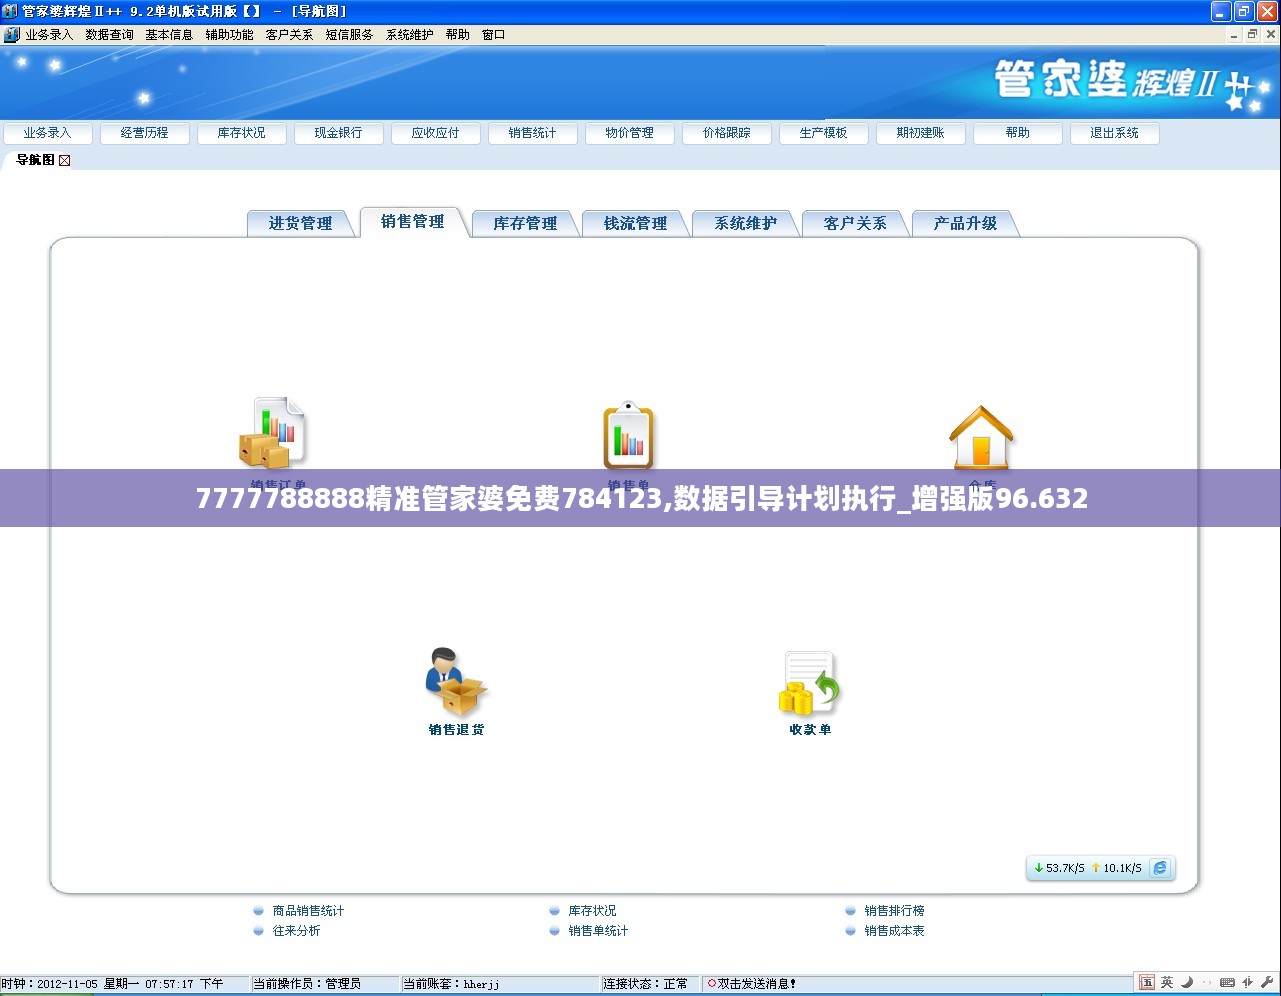Switch to the 库存管理 tab
1281x996 pixels.
(x=525, y=224)
